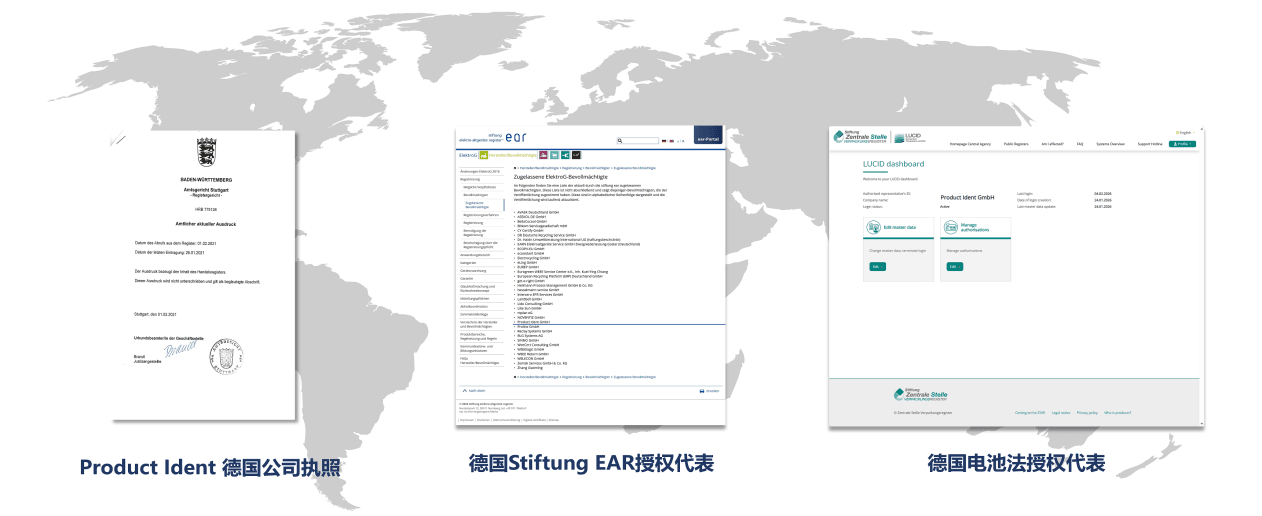1262x516 pixels.
Task: Click the print (drucken) icon
Action: [702, 390]
